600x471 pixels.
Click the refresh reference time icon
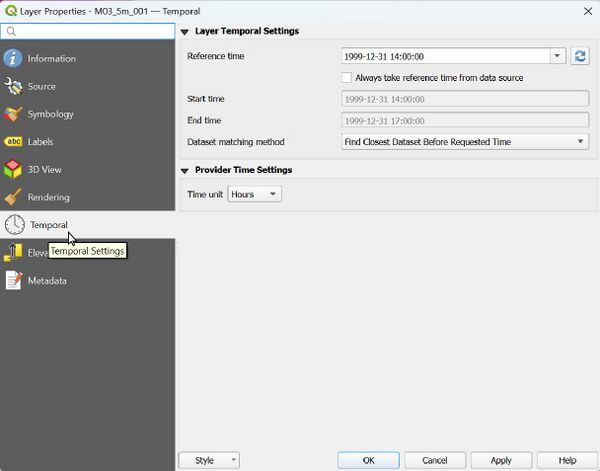pos(580,57)
